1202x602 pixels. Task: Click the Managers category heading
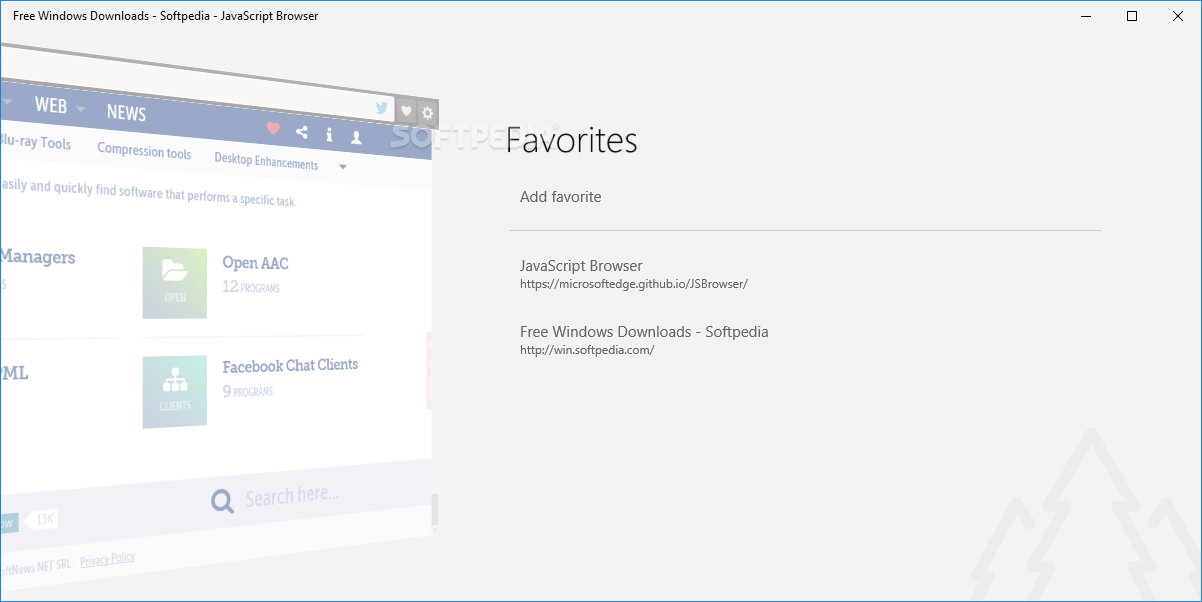(x=37, y=257)
